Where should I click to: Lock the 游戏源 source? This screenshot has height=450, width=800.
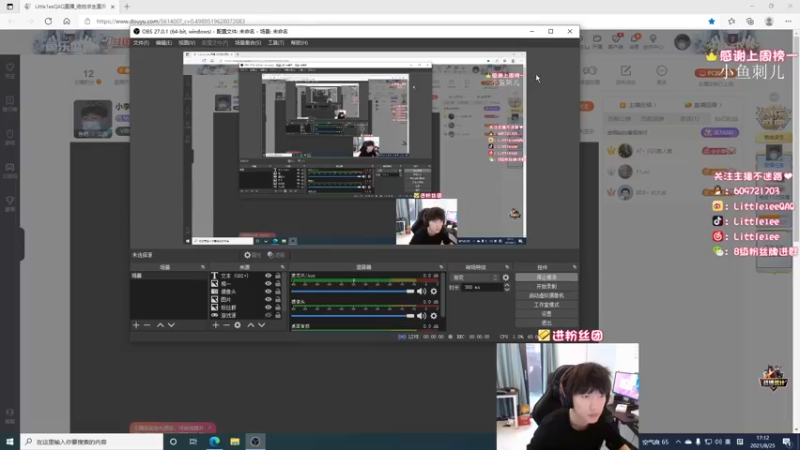[278, 315]
